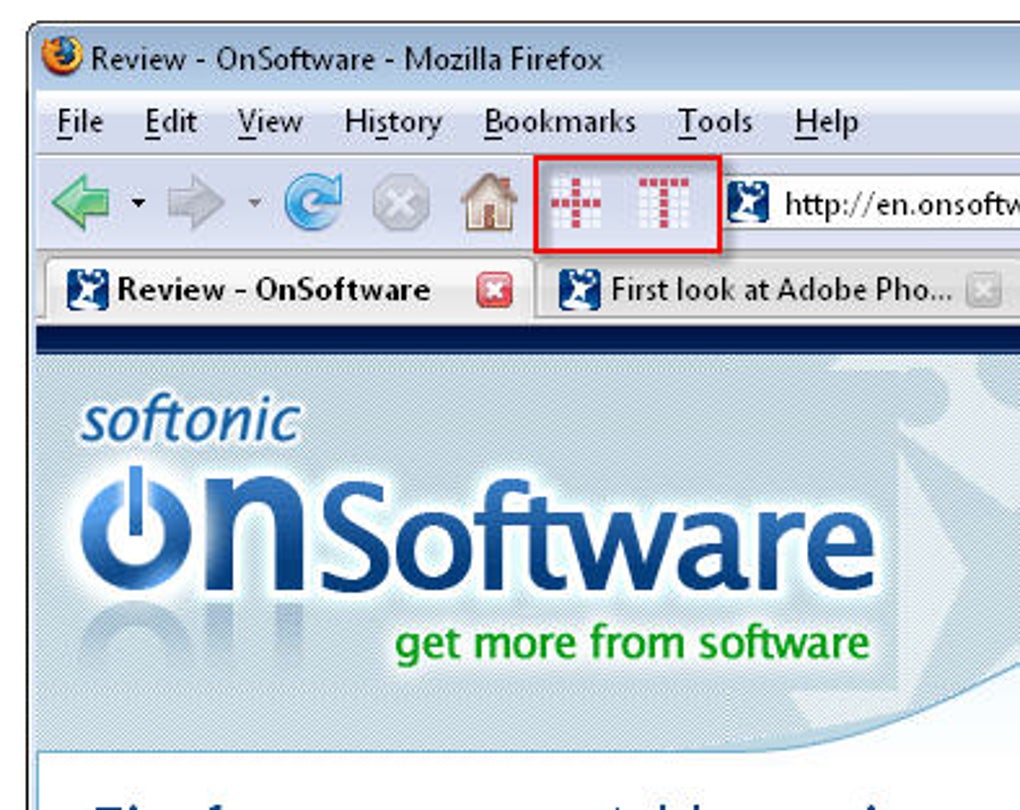Open the Edit menu

coord(170,122)
